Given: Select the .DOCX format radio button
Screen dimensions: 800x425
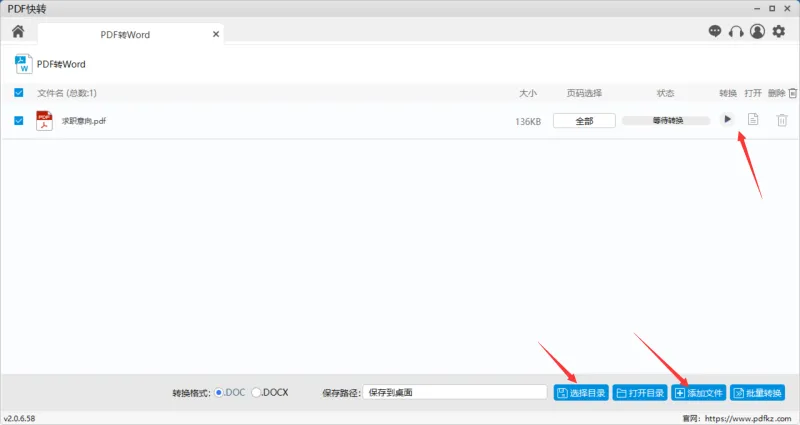Looking at the screenshot, I should 256,392.
